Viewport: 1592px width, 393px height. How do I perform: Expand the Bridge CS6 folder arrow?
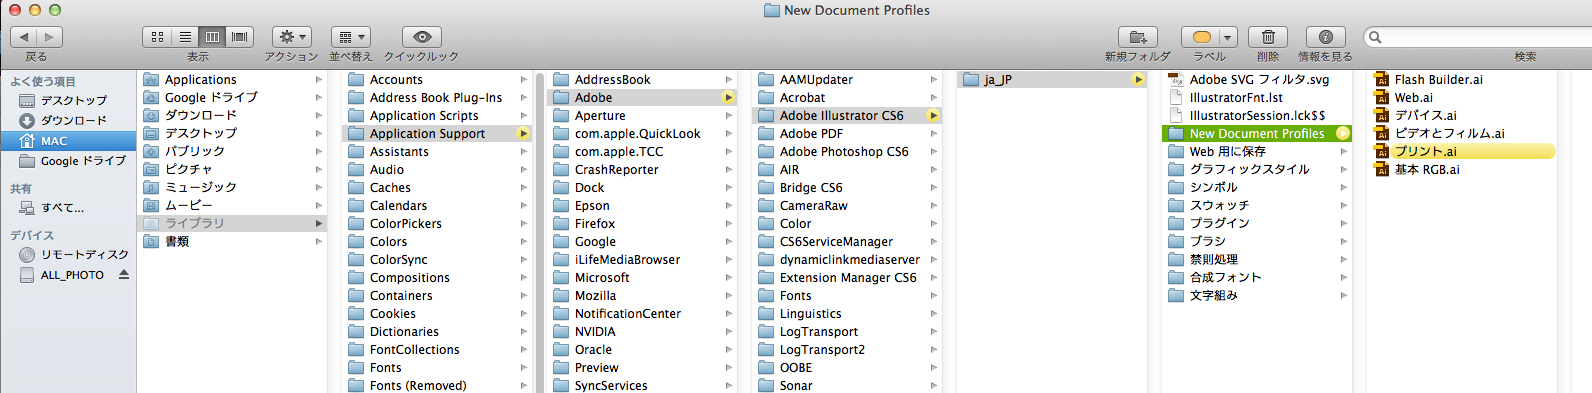pyautogui.click(x=933, y=187)
